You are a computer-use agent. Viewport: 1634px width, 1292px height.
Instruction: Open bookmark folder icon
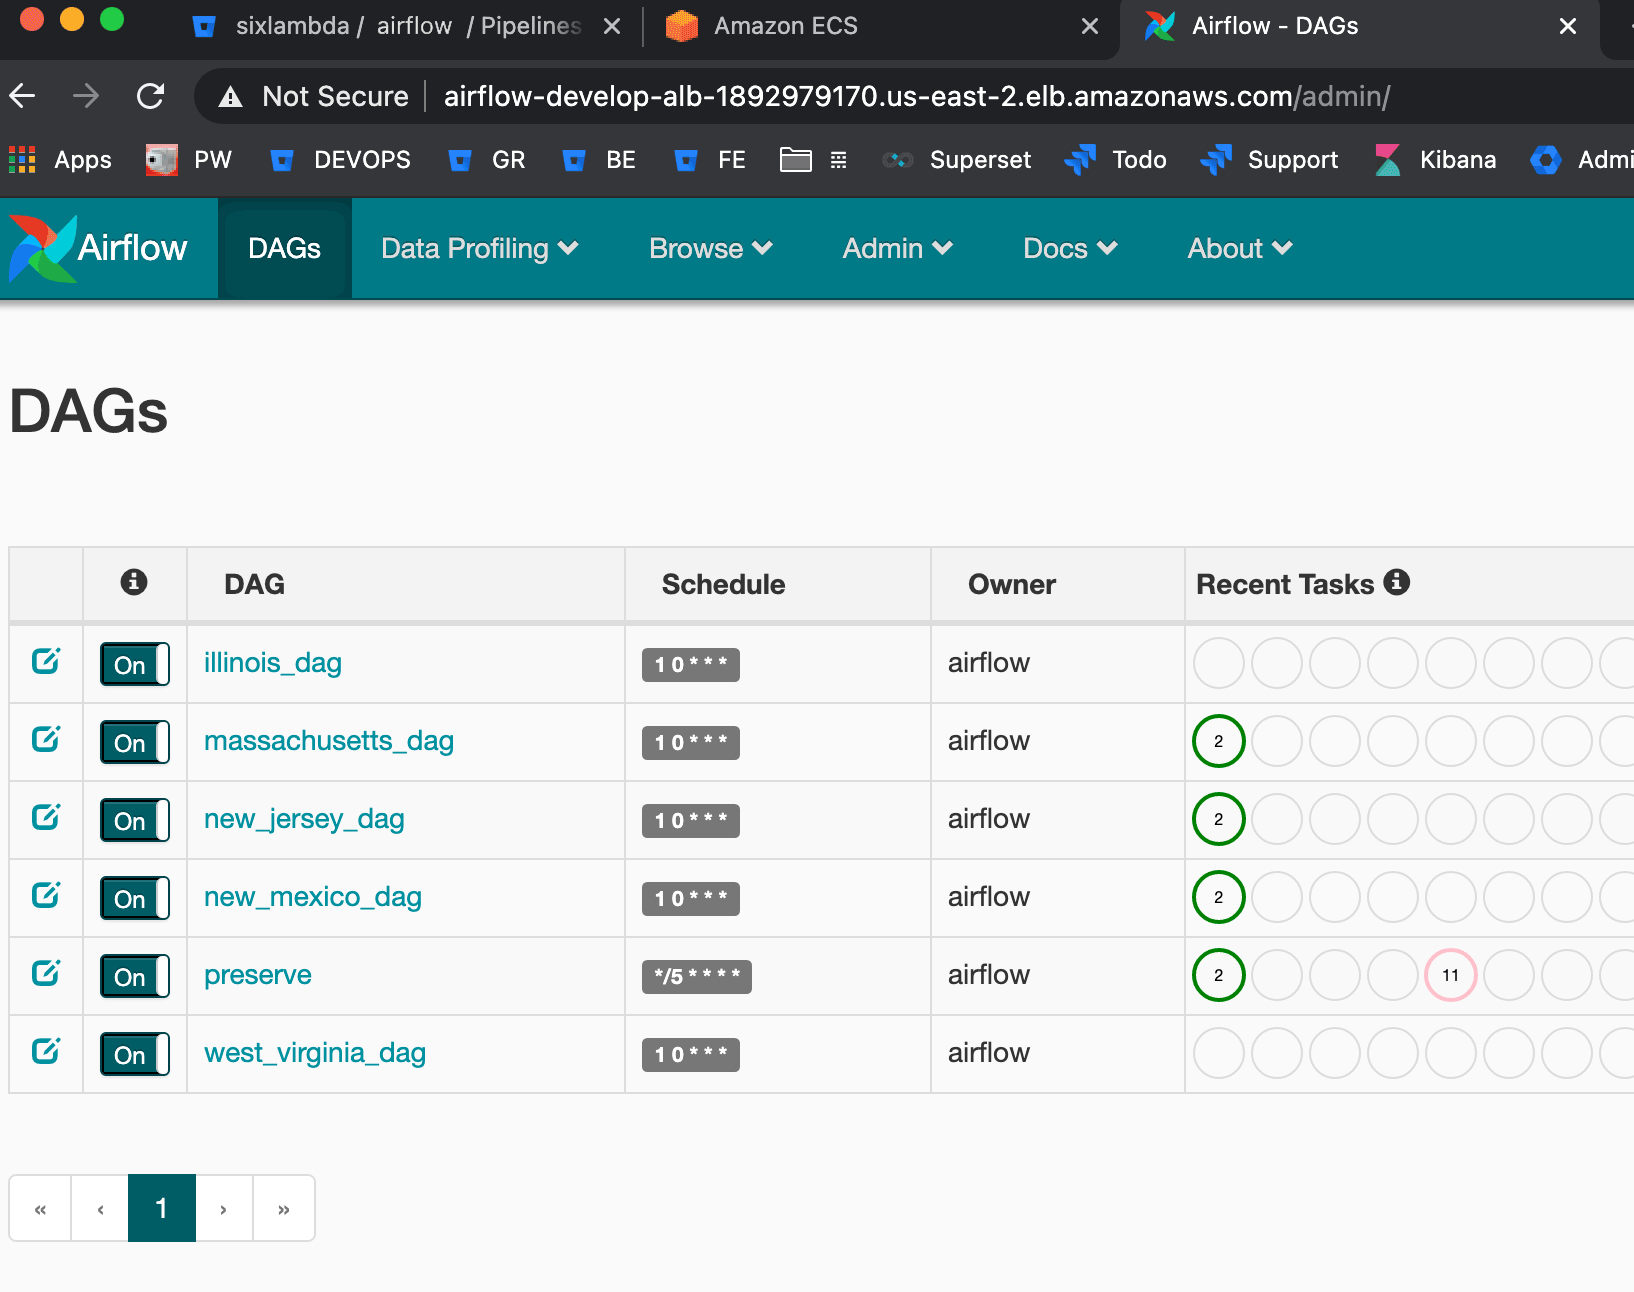(x=796, y=160)
